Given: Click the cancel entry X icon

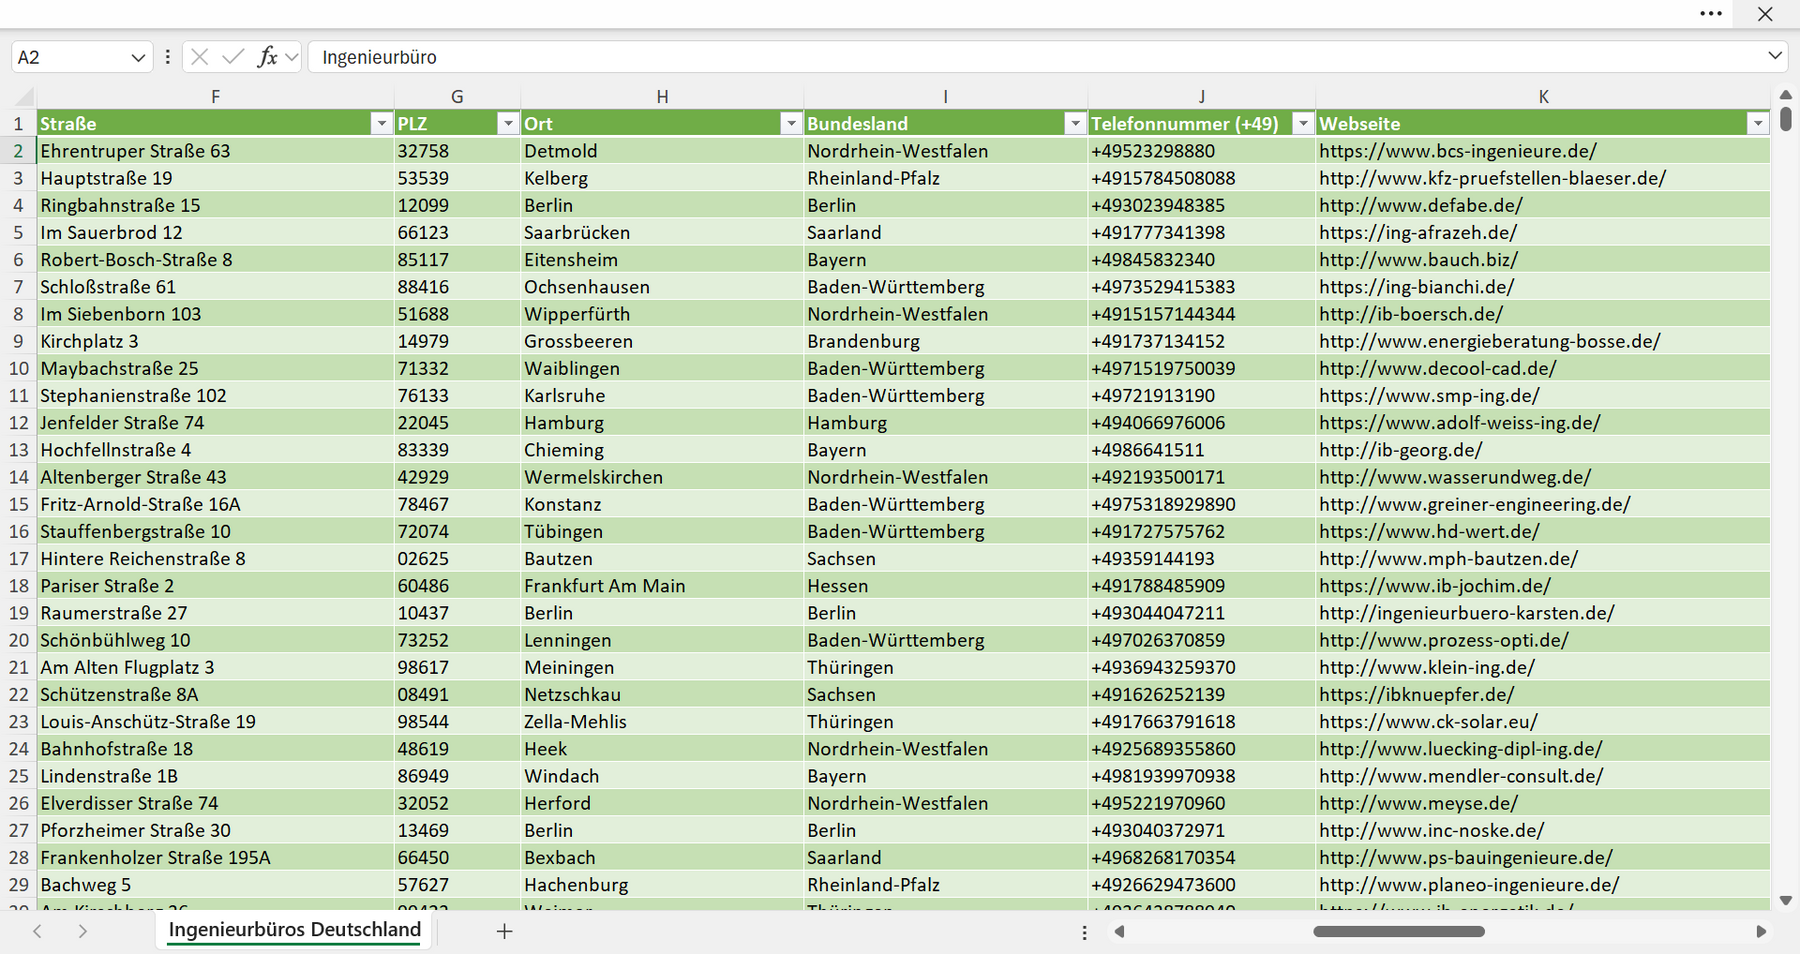Looking at the screenshot, I should point(199,57).
